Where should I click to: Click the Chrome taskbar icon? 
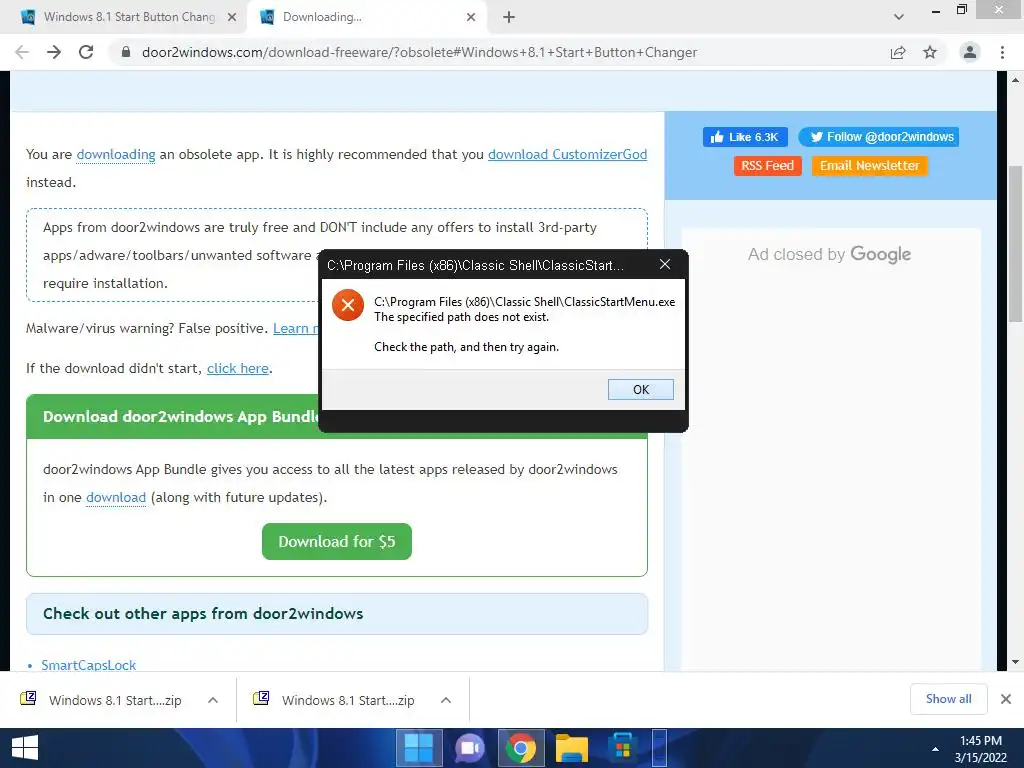pos(520,748)
